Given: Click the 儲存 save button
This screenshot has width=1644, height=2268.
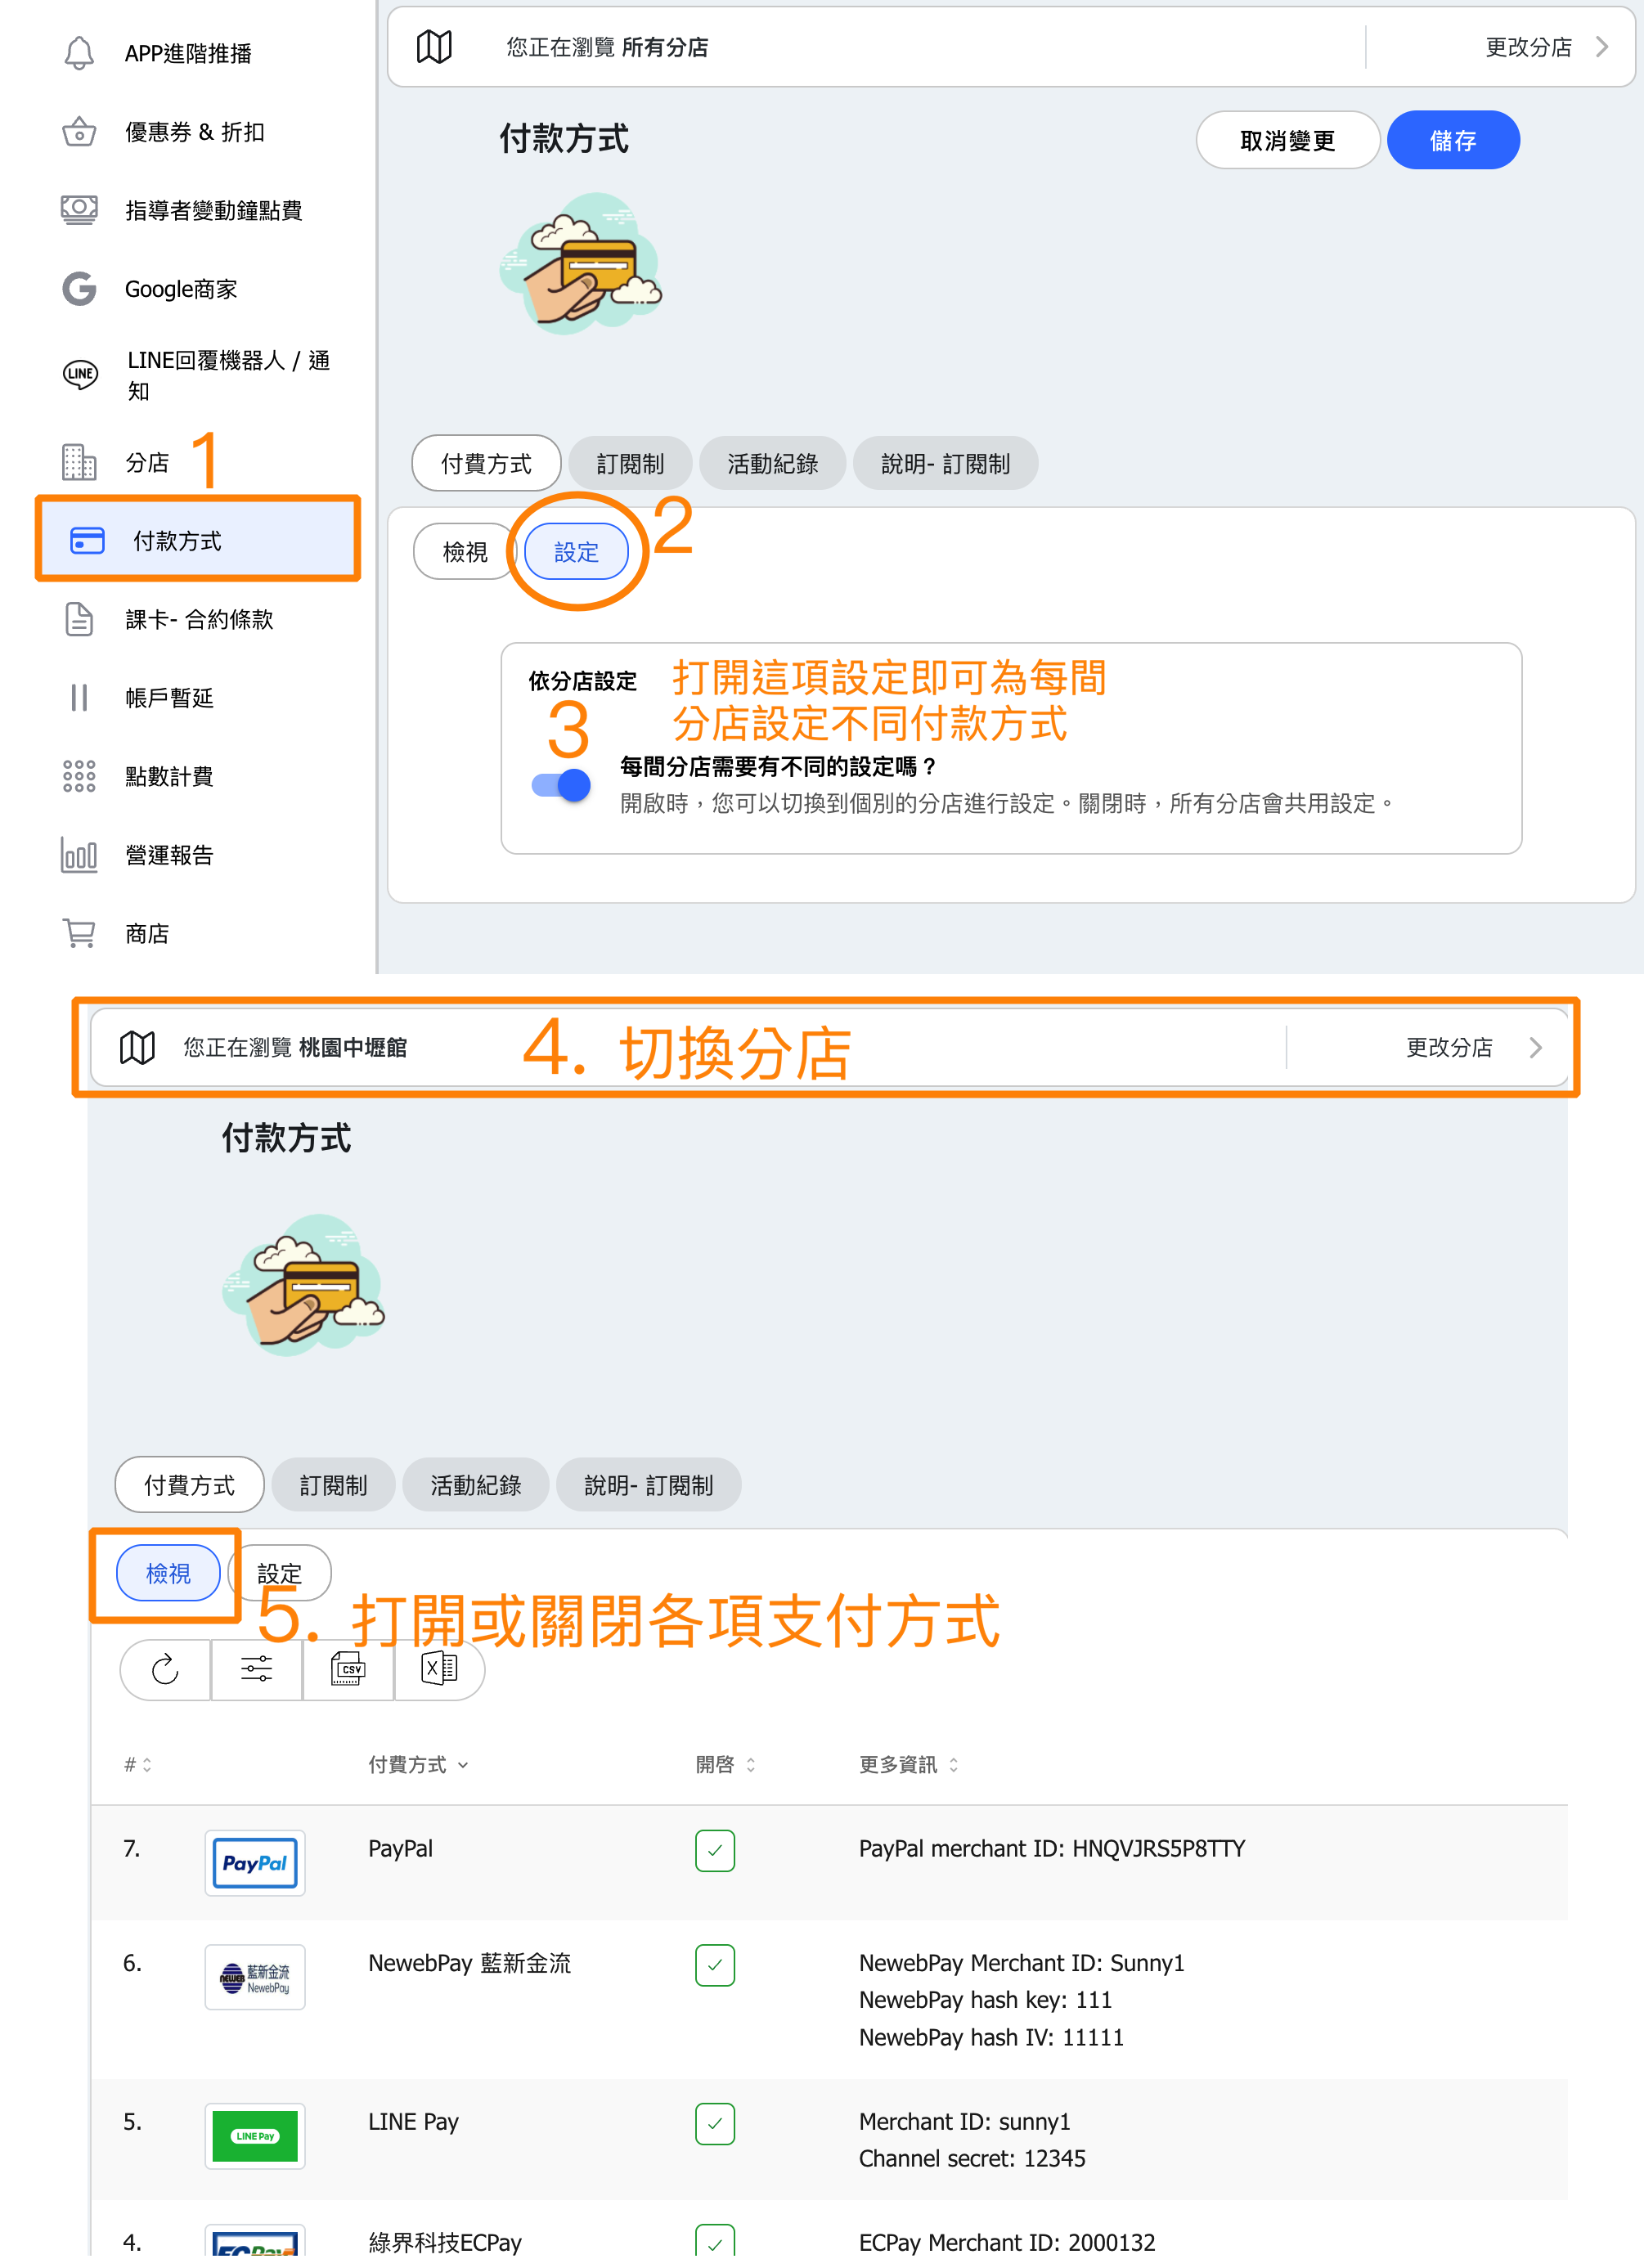Looking at the screenshot, I should click(1453, 140).
